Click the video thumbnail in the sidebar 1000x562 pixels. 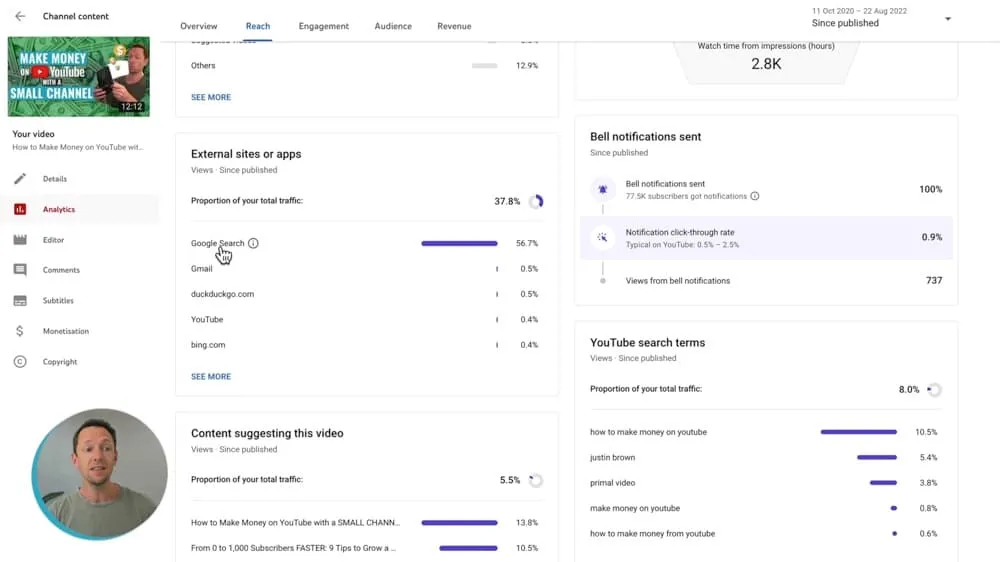pyautogui.click(x=79, y=77)
